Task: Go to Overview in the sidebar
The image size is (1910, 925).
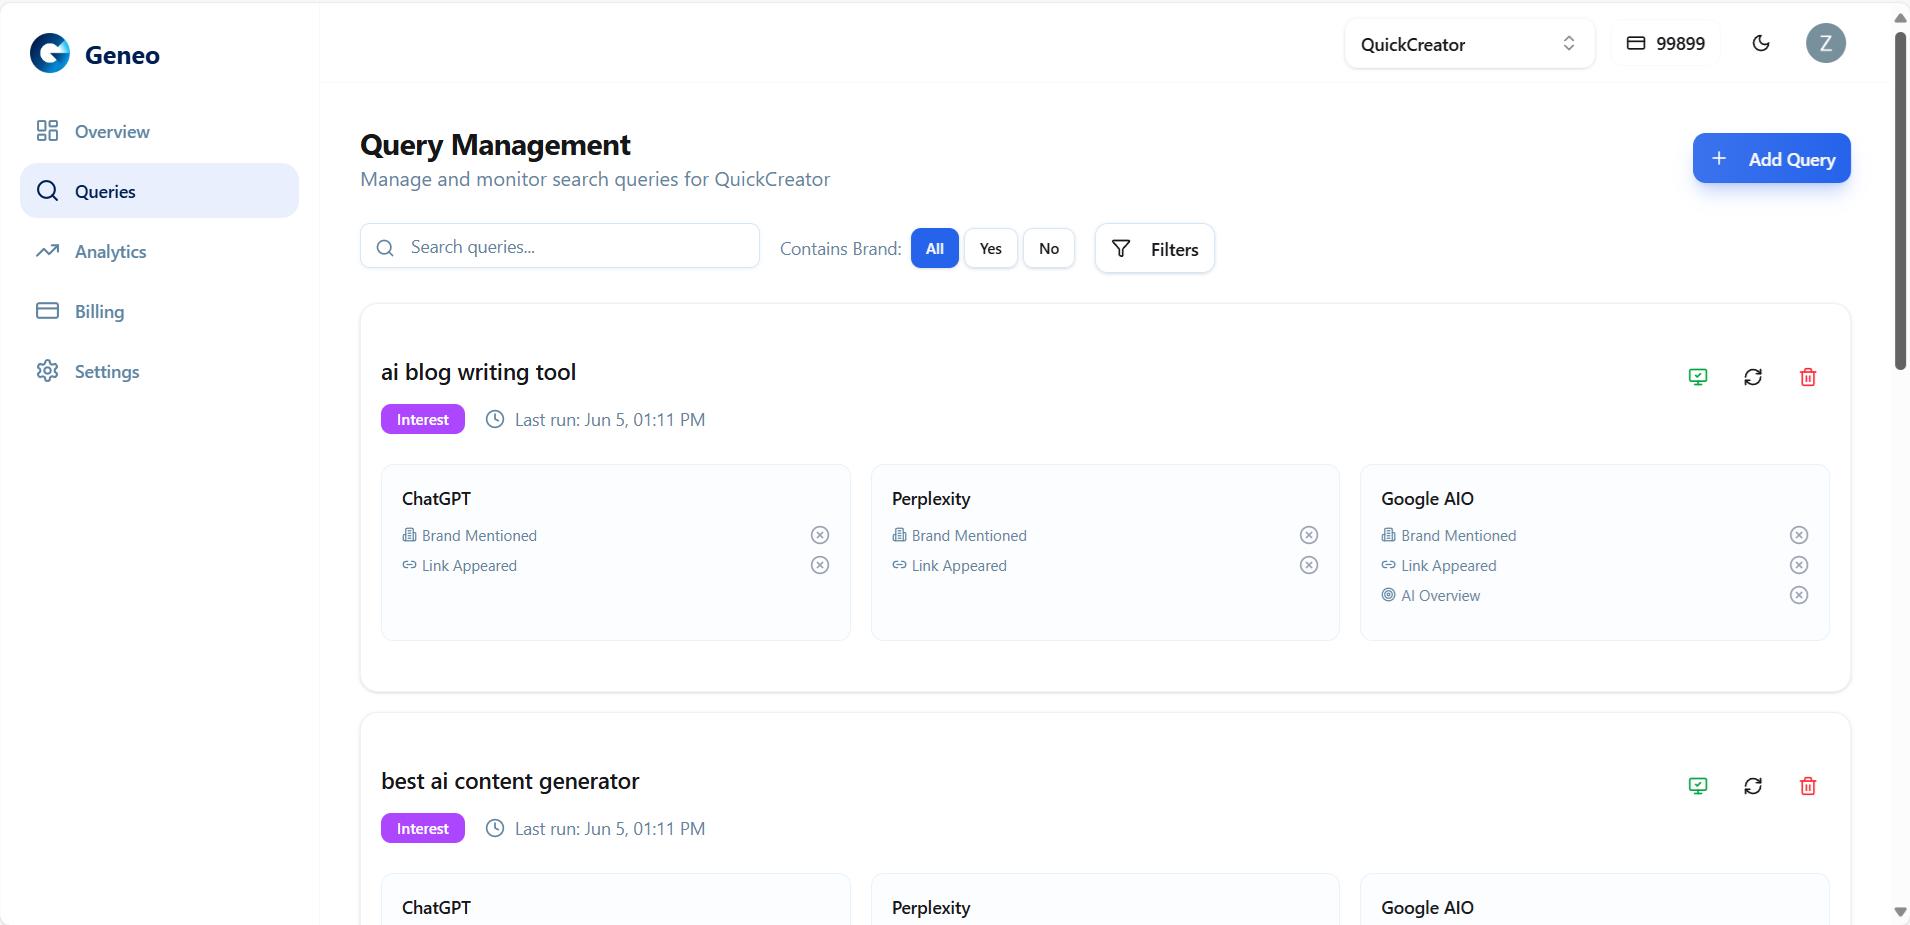Action: coord(111,132)
